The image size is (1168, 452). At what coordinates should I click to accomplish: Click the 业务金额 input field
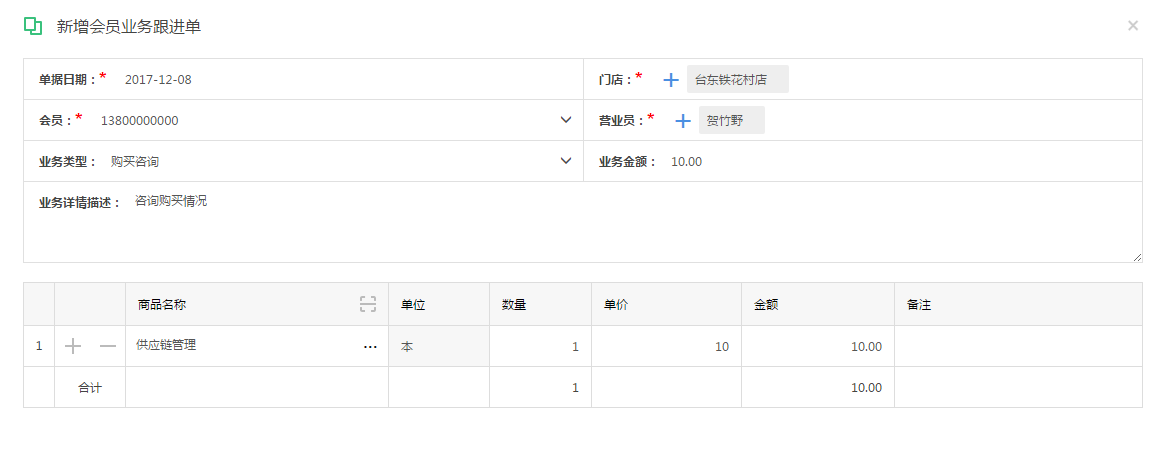pos(900,162)
